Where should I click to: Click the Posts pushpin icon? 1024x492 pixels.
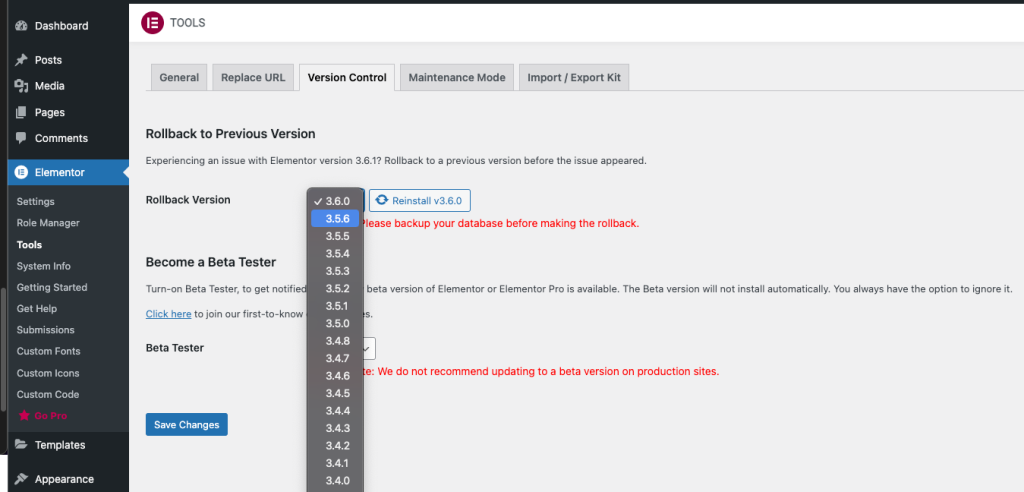(x=21, y=60)
